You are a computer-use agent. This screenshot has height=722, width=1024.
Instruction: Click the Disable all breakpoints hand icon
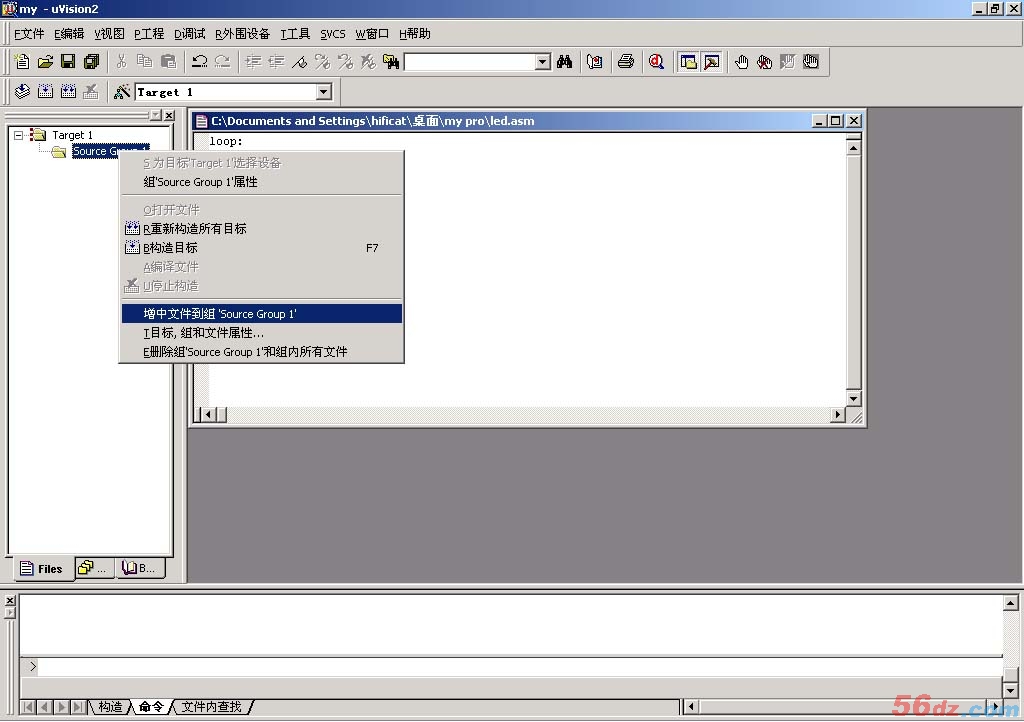click(811, 61)
